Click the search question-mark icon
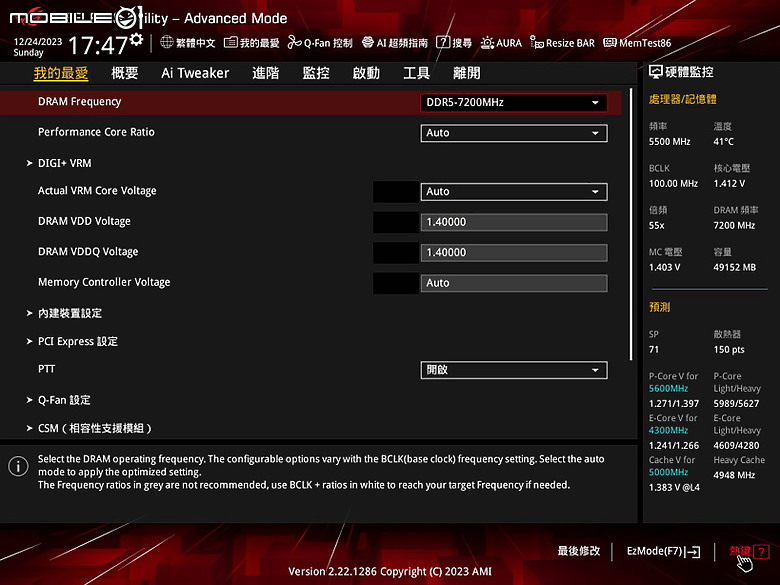The width and height of the screenshot is (780, 585). (443, 42)
